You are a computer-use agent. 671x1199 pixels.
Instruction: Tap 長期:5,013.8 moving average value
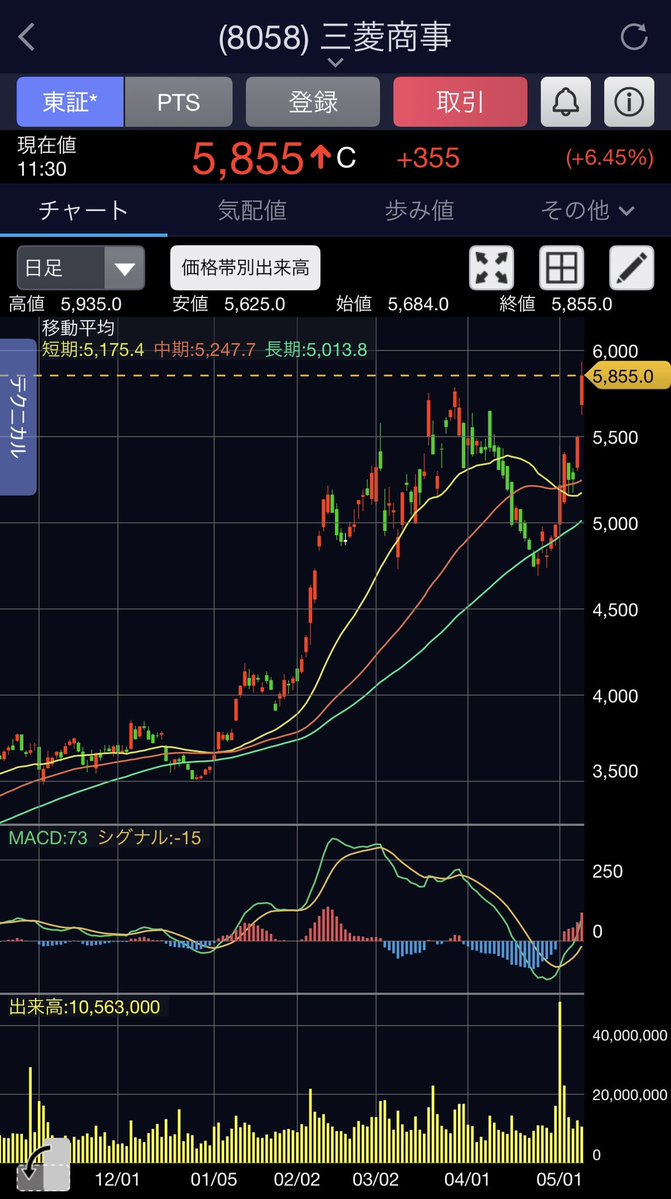point(316,350)
